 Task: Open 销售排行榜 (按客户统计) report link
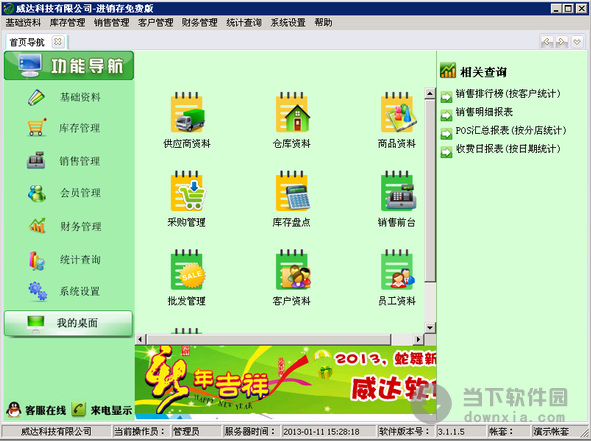(508, 93)
